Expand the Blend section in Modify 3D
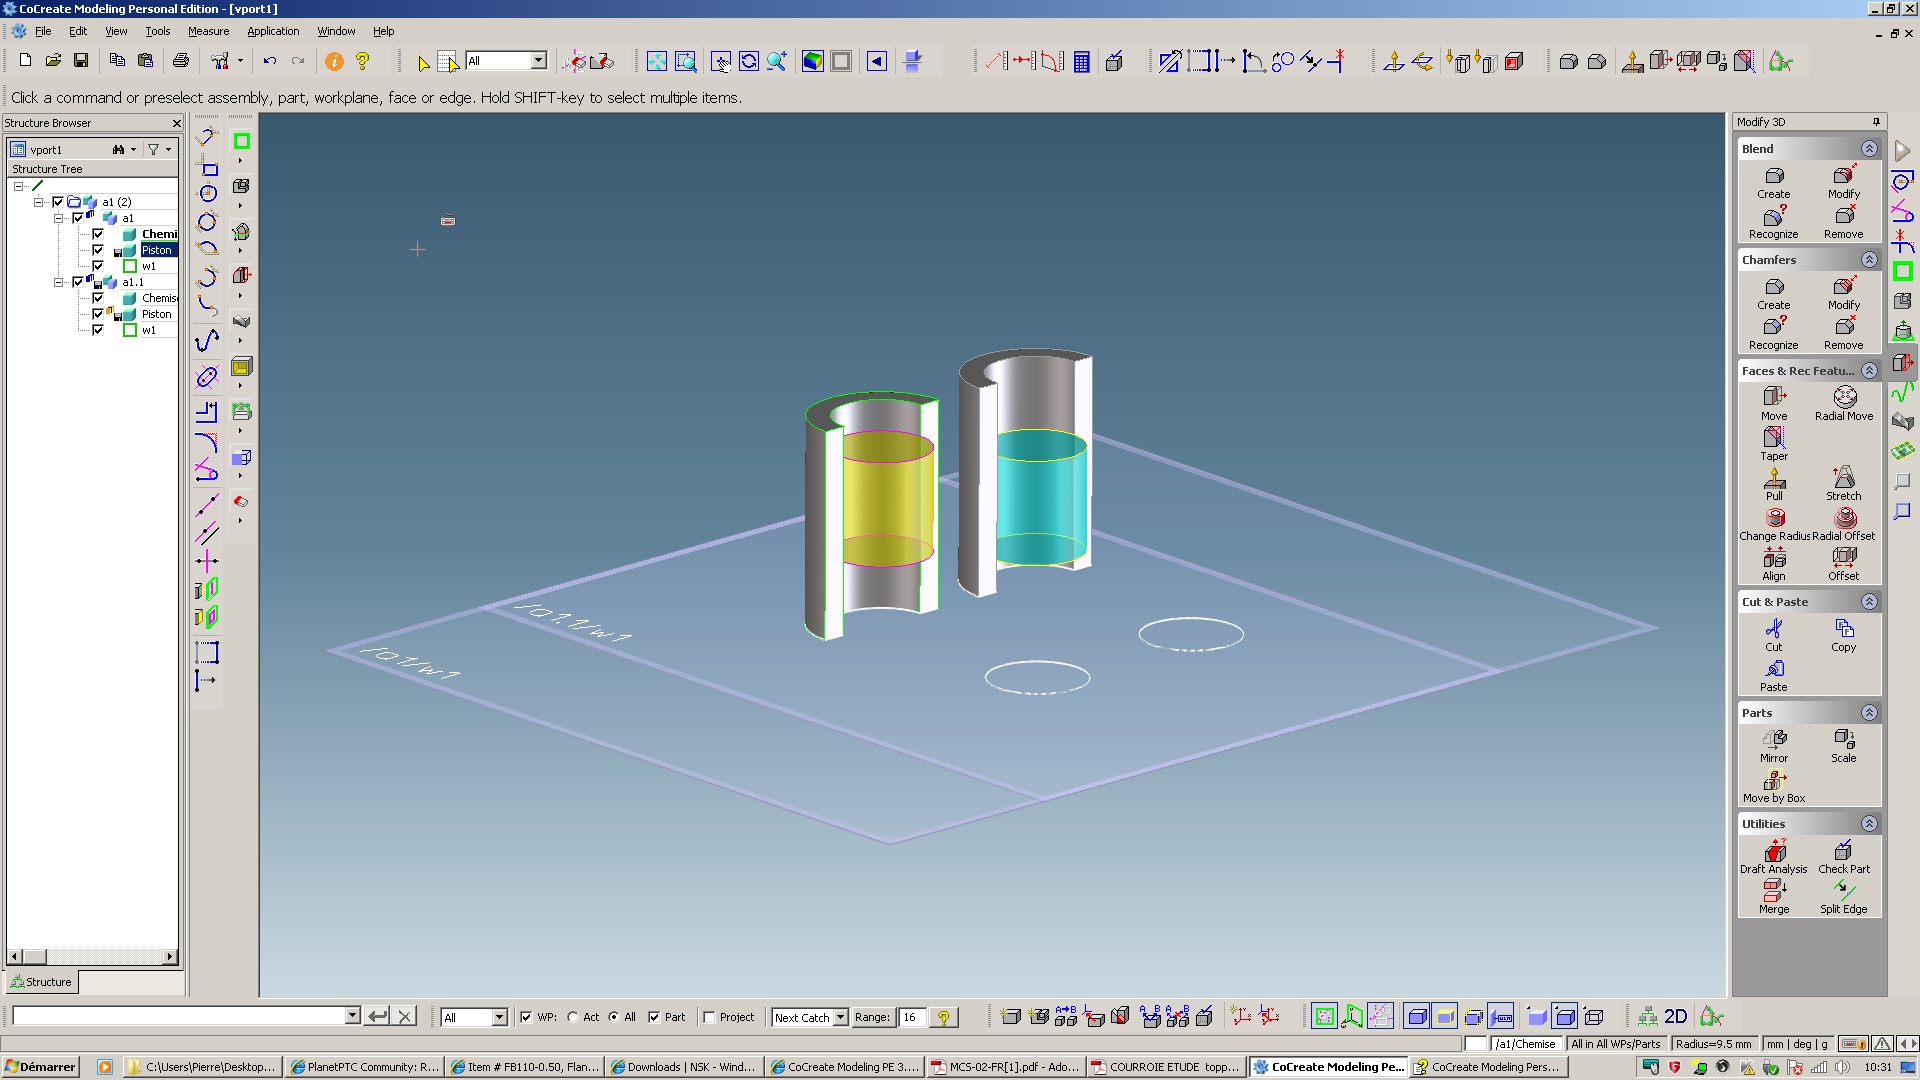This screenshot has width=1920, height=1080. click(1870, 148)
